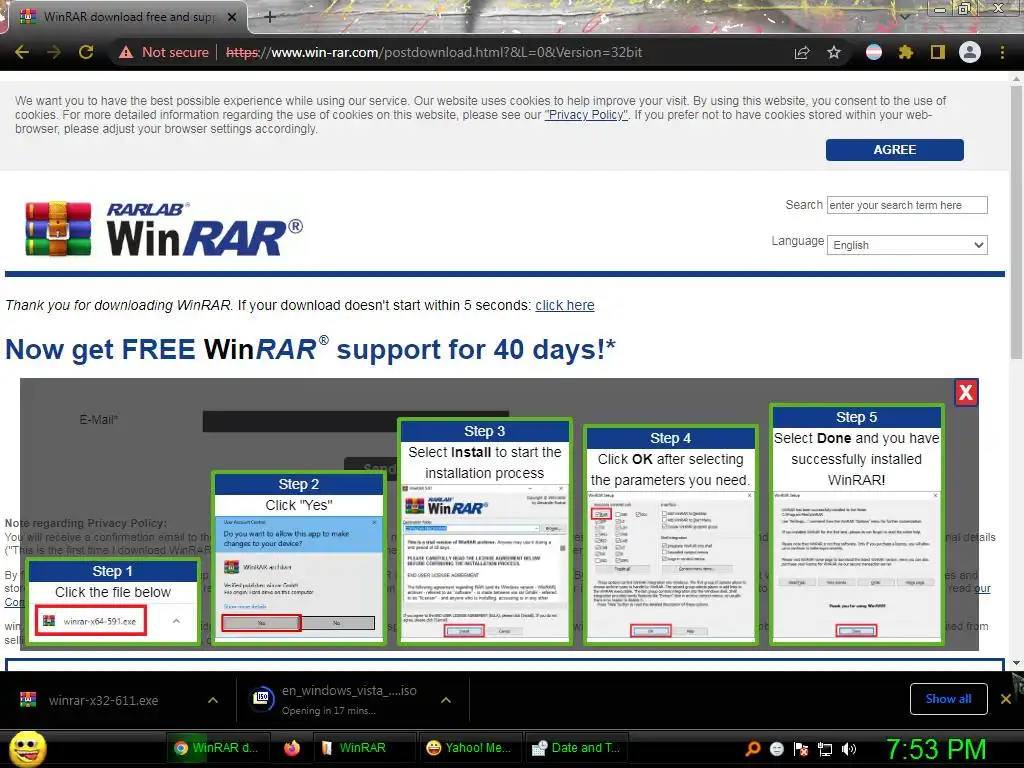Bookmark this page with star icon
The image size is (1024, 768).
coord(834,52)
